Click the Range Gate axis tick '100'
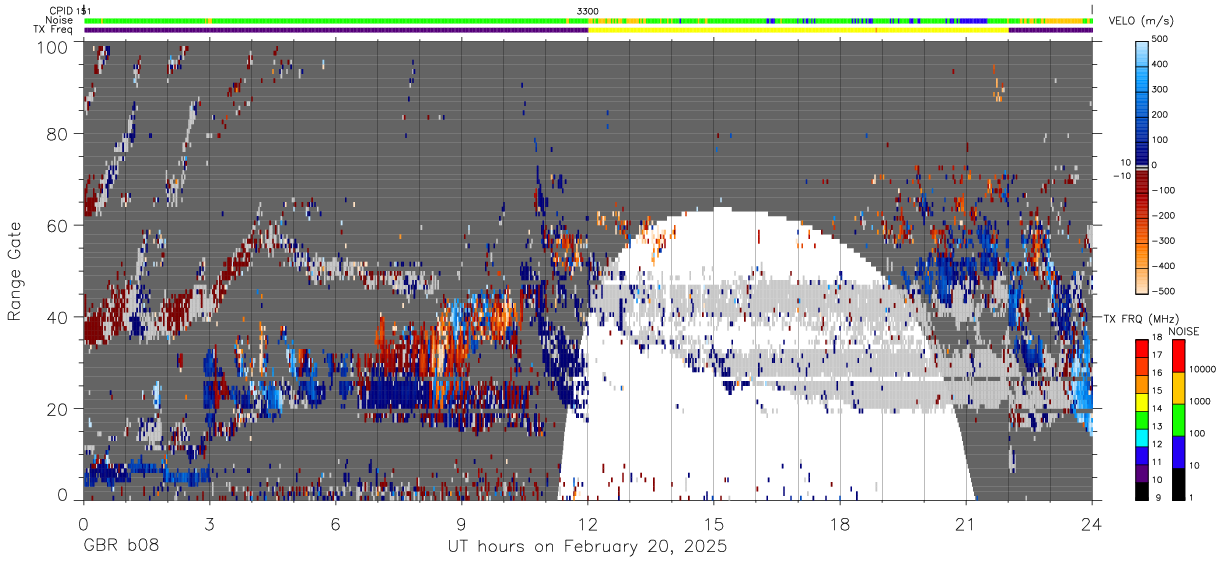The image size is (1228, 567). tap(54, 47)
